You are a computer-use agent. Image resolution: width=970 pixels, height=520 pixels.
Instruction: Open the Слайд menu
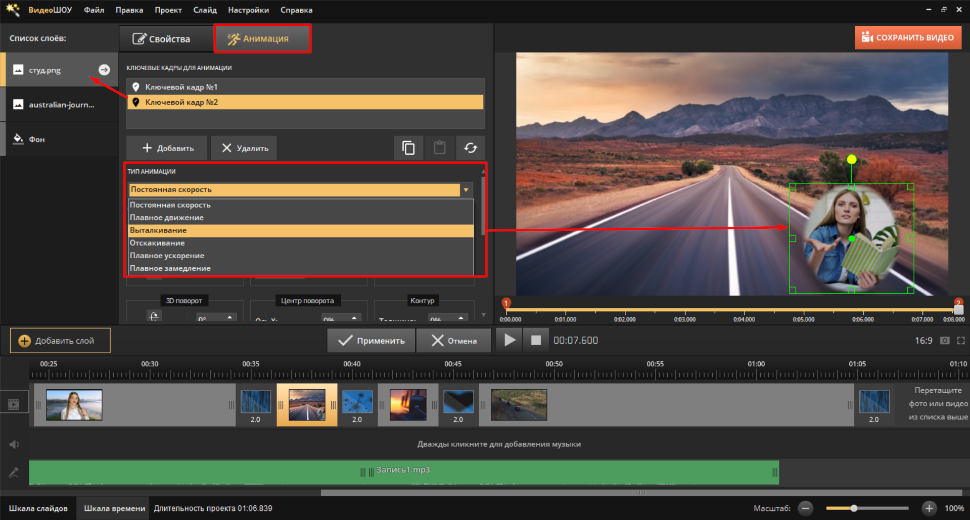(205, 10)
